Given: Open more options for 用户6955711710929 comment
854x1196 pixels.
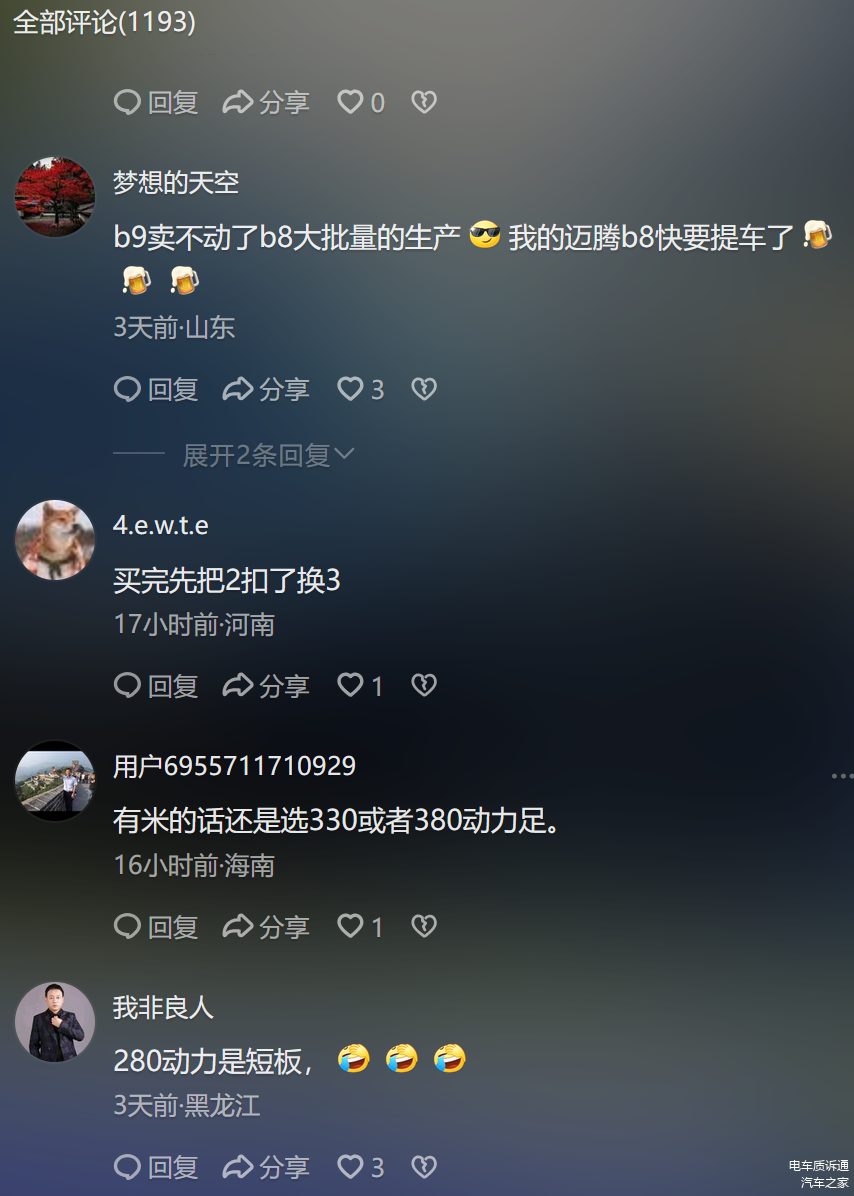Looking at the screenshot, I should pos(842,776).
